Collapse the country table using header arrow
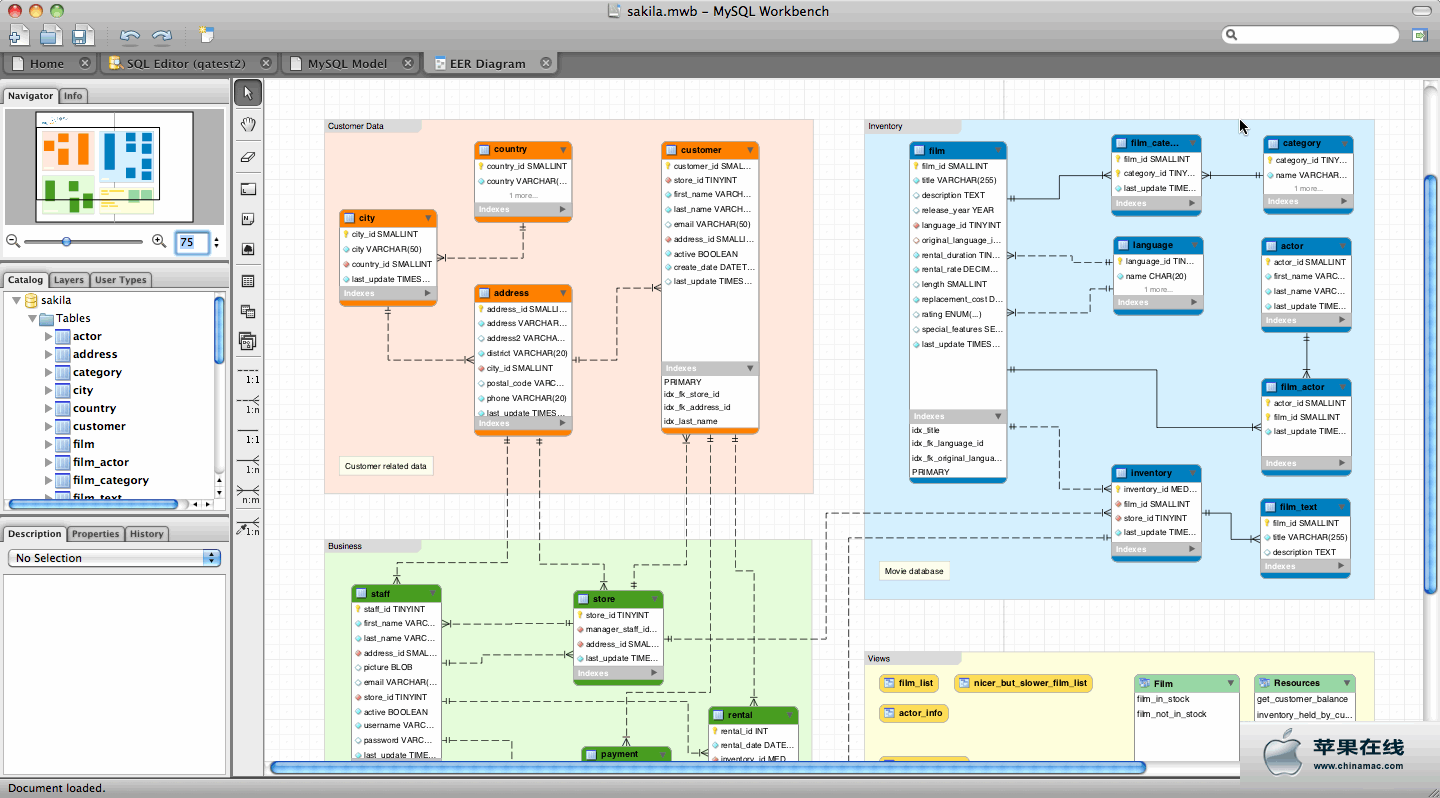This screenshot has height=798, width=1440. [564, 150]
